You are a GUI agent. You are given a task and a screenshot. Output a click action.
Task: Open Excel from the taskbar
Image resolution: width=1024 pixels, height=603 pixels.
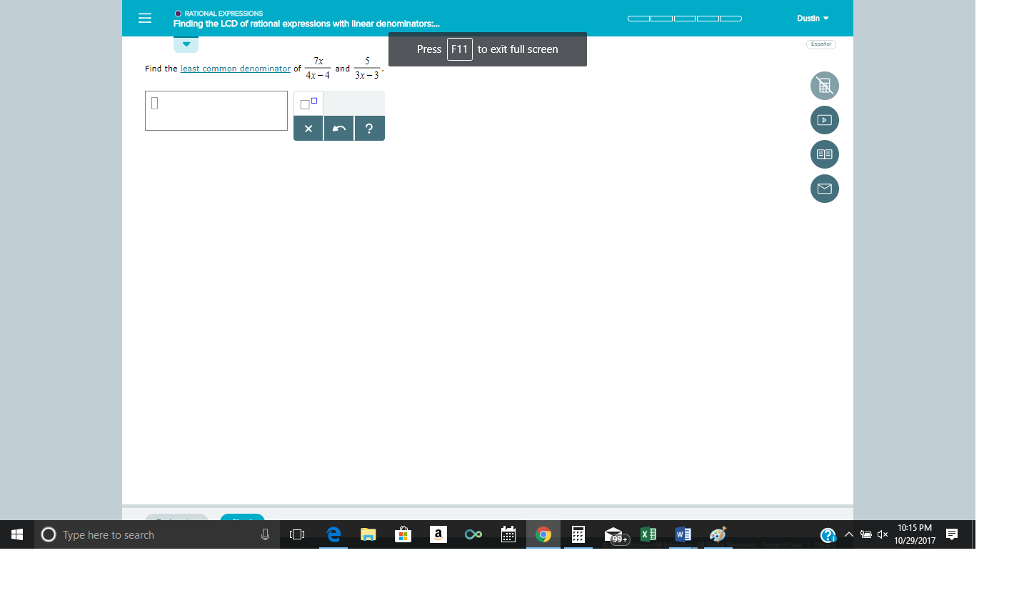pyautogui.click(x=648, y=534)
